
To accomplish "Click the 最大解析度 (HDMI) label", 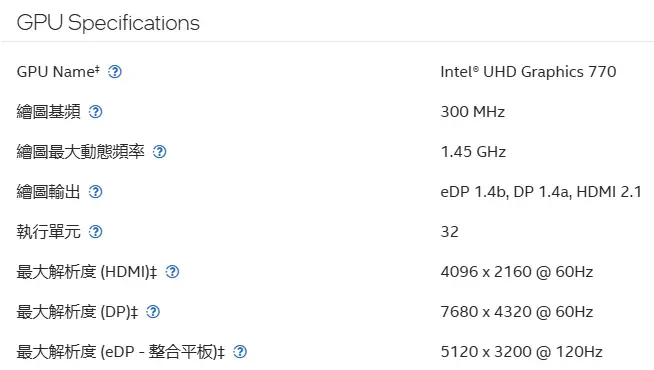I will (x=87, y=272).
